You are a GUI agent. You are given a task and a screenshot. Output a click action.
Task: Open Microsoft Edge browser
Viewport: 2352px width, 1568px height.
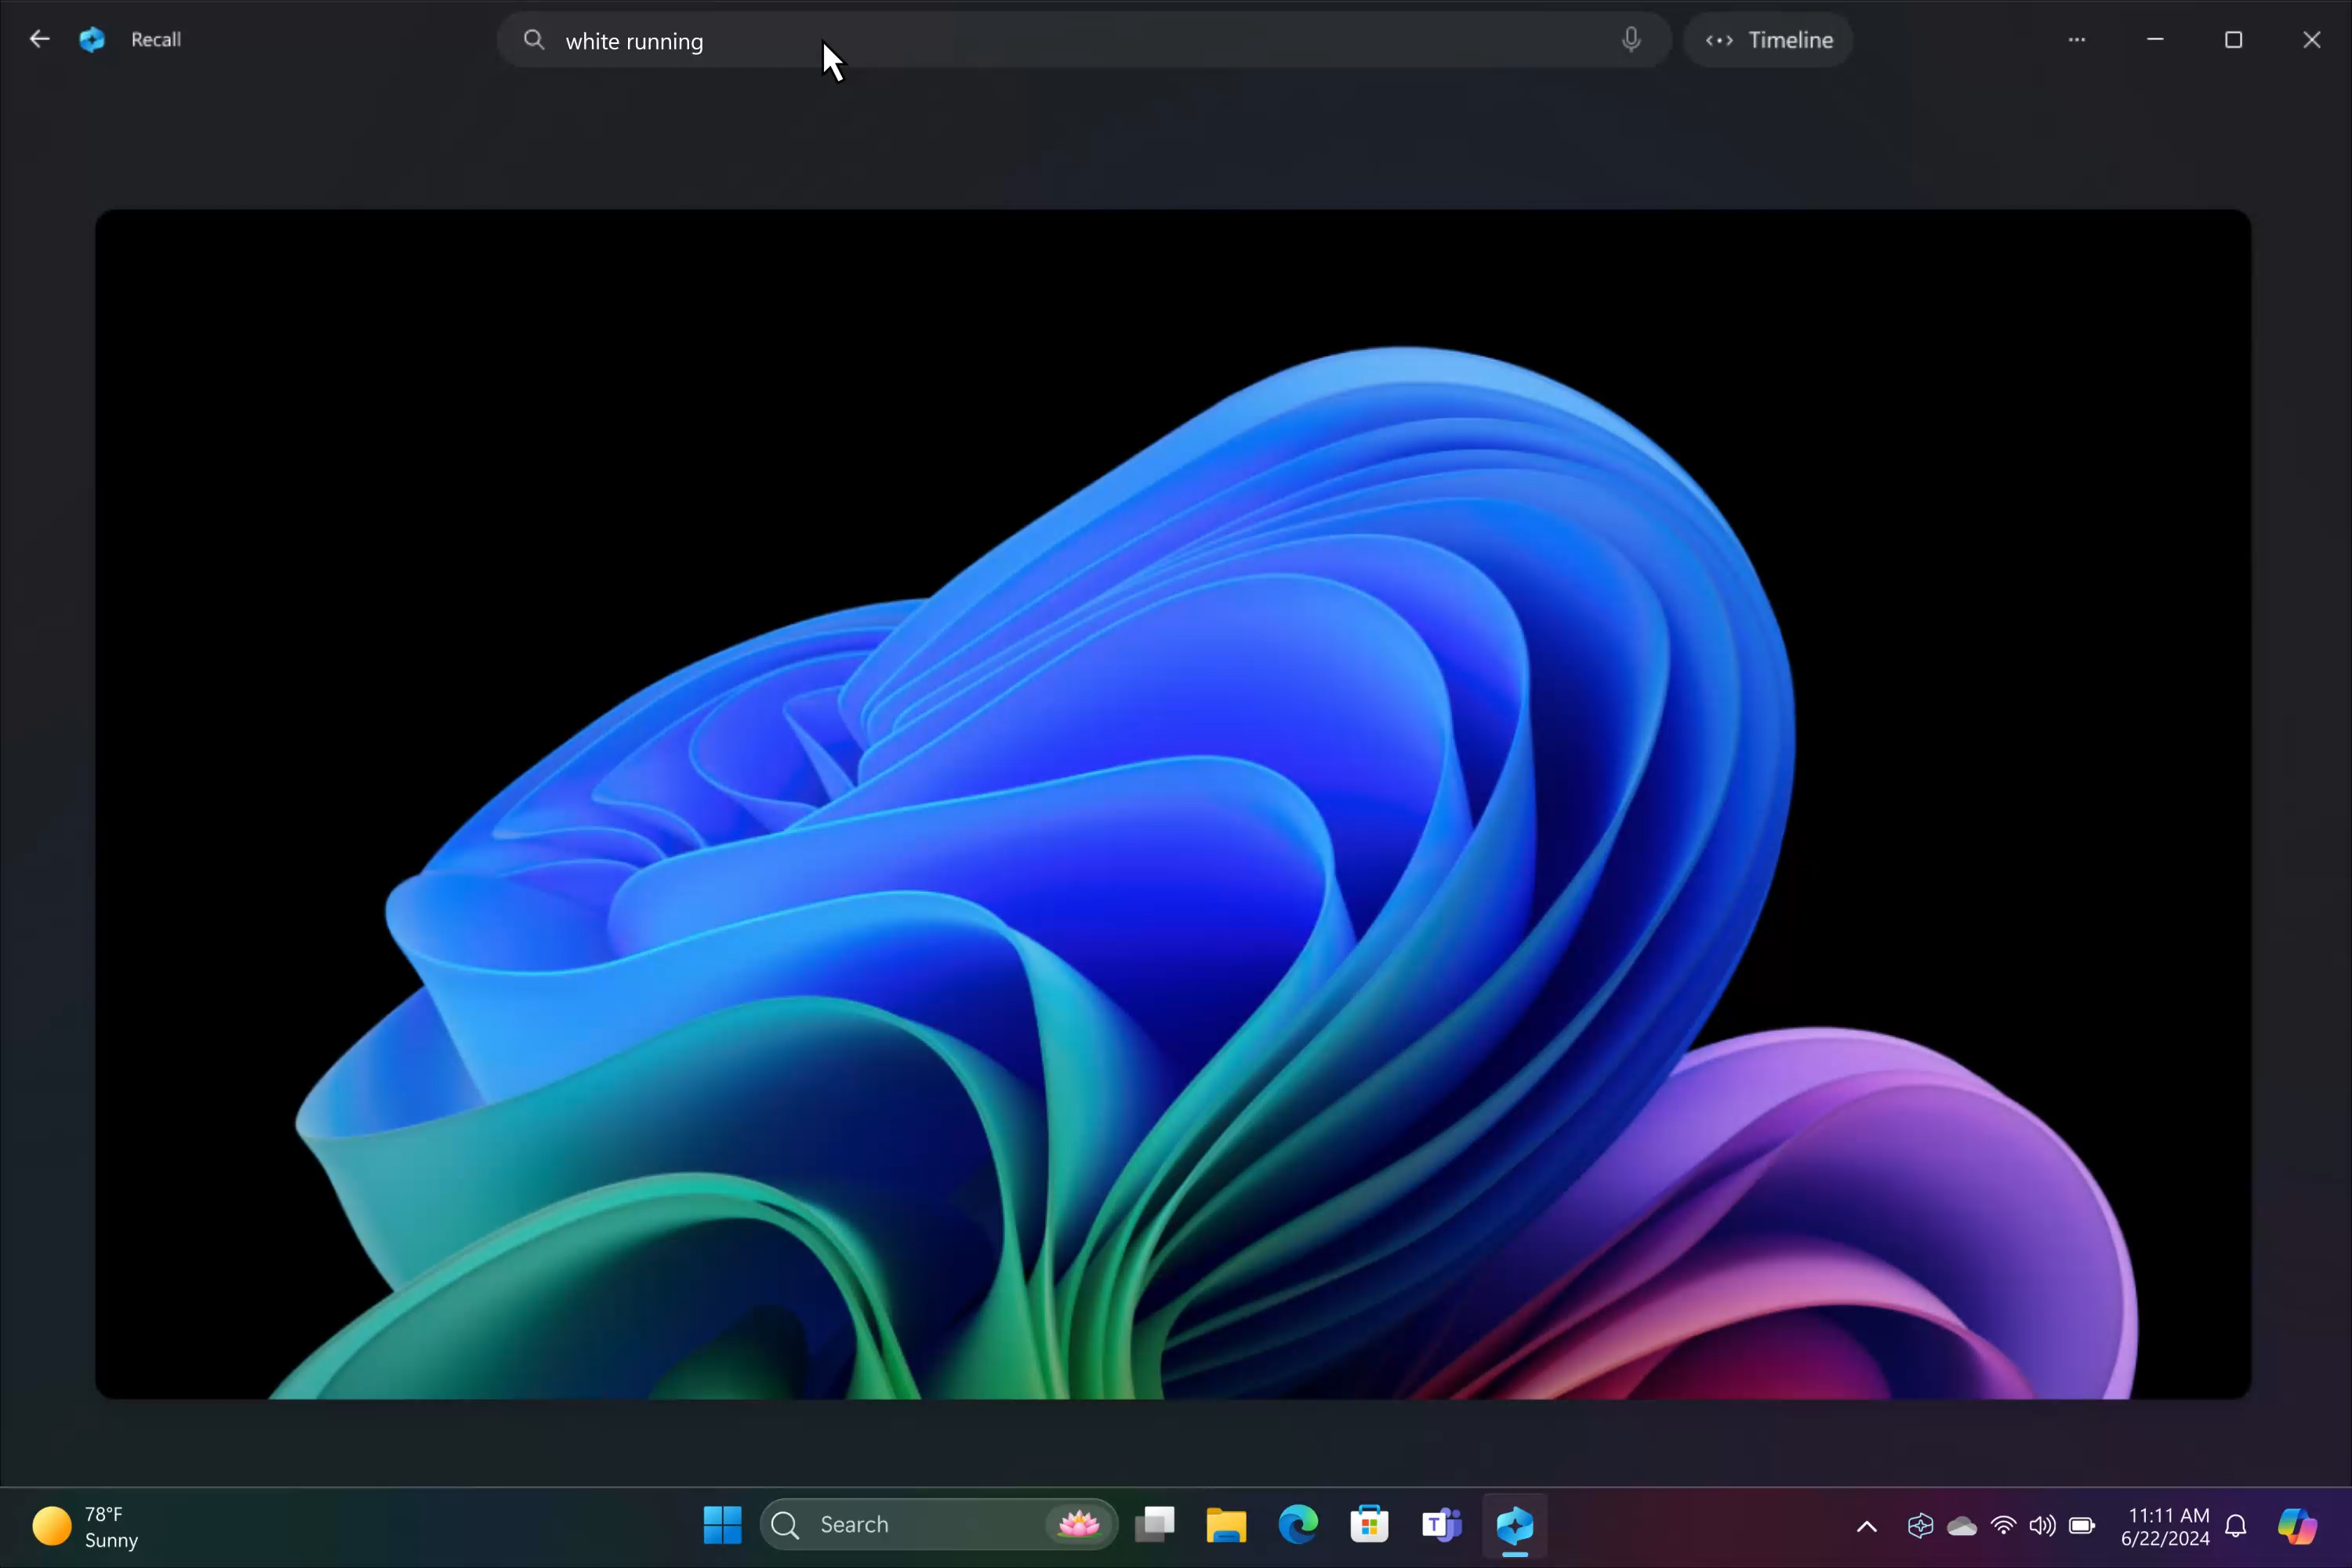(x=1298, y=1525)
